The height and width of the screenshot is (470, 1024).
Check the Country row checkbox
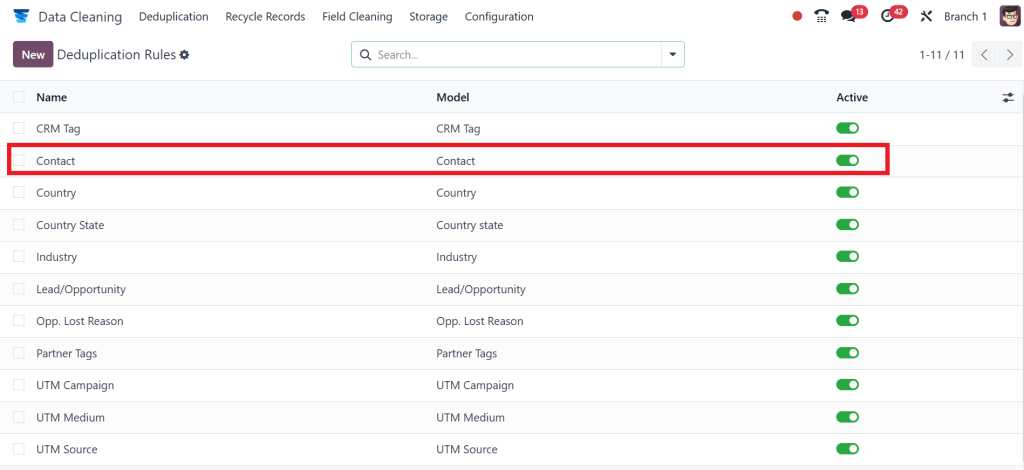pyautogui.click(x=19, y=193)
